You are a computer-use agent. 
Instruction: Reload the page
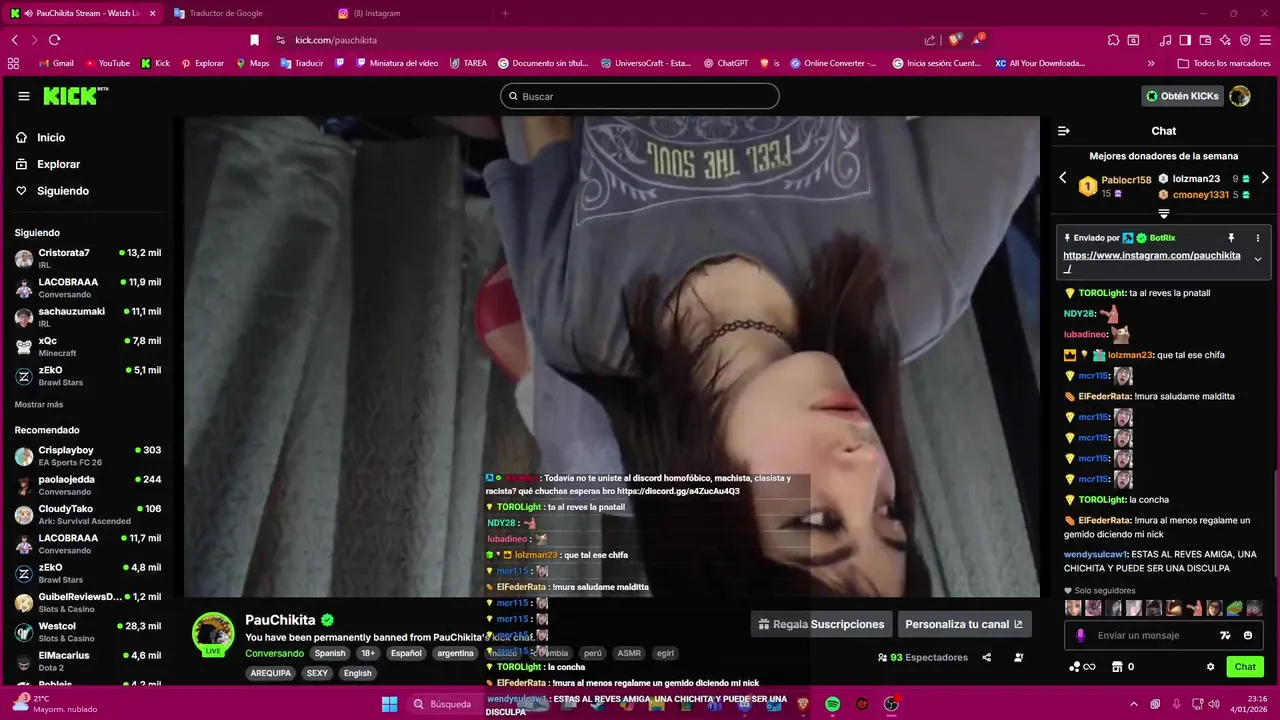tap(54, 40)
